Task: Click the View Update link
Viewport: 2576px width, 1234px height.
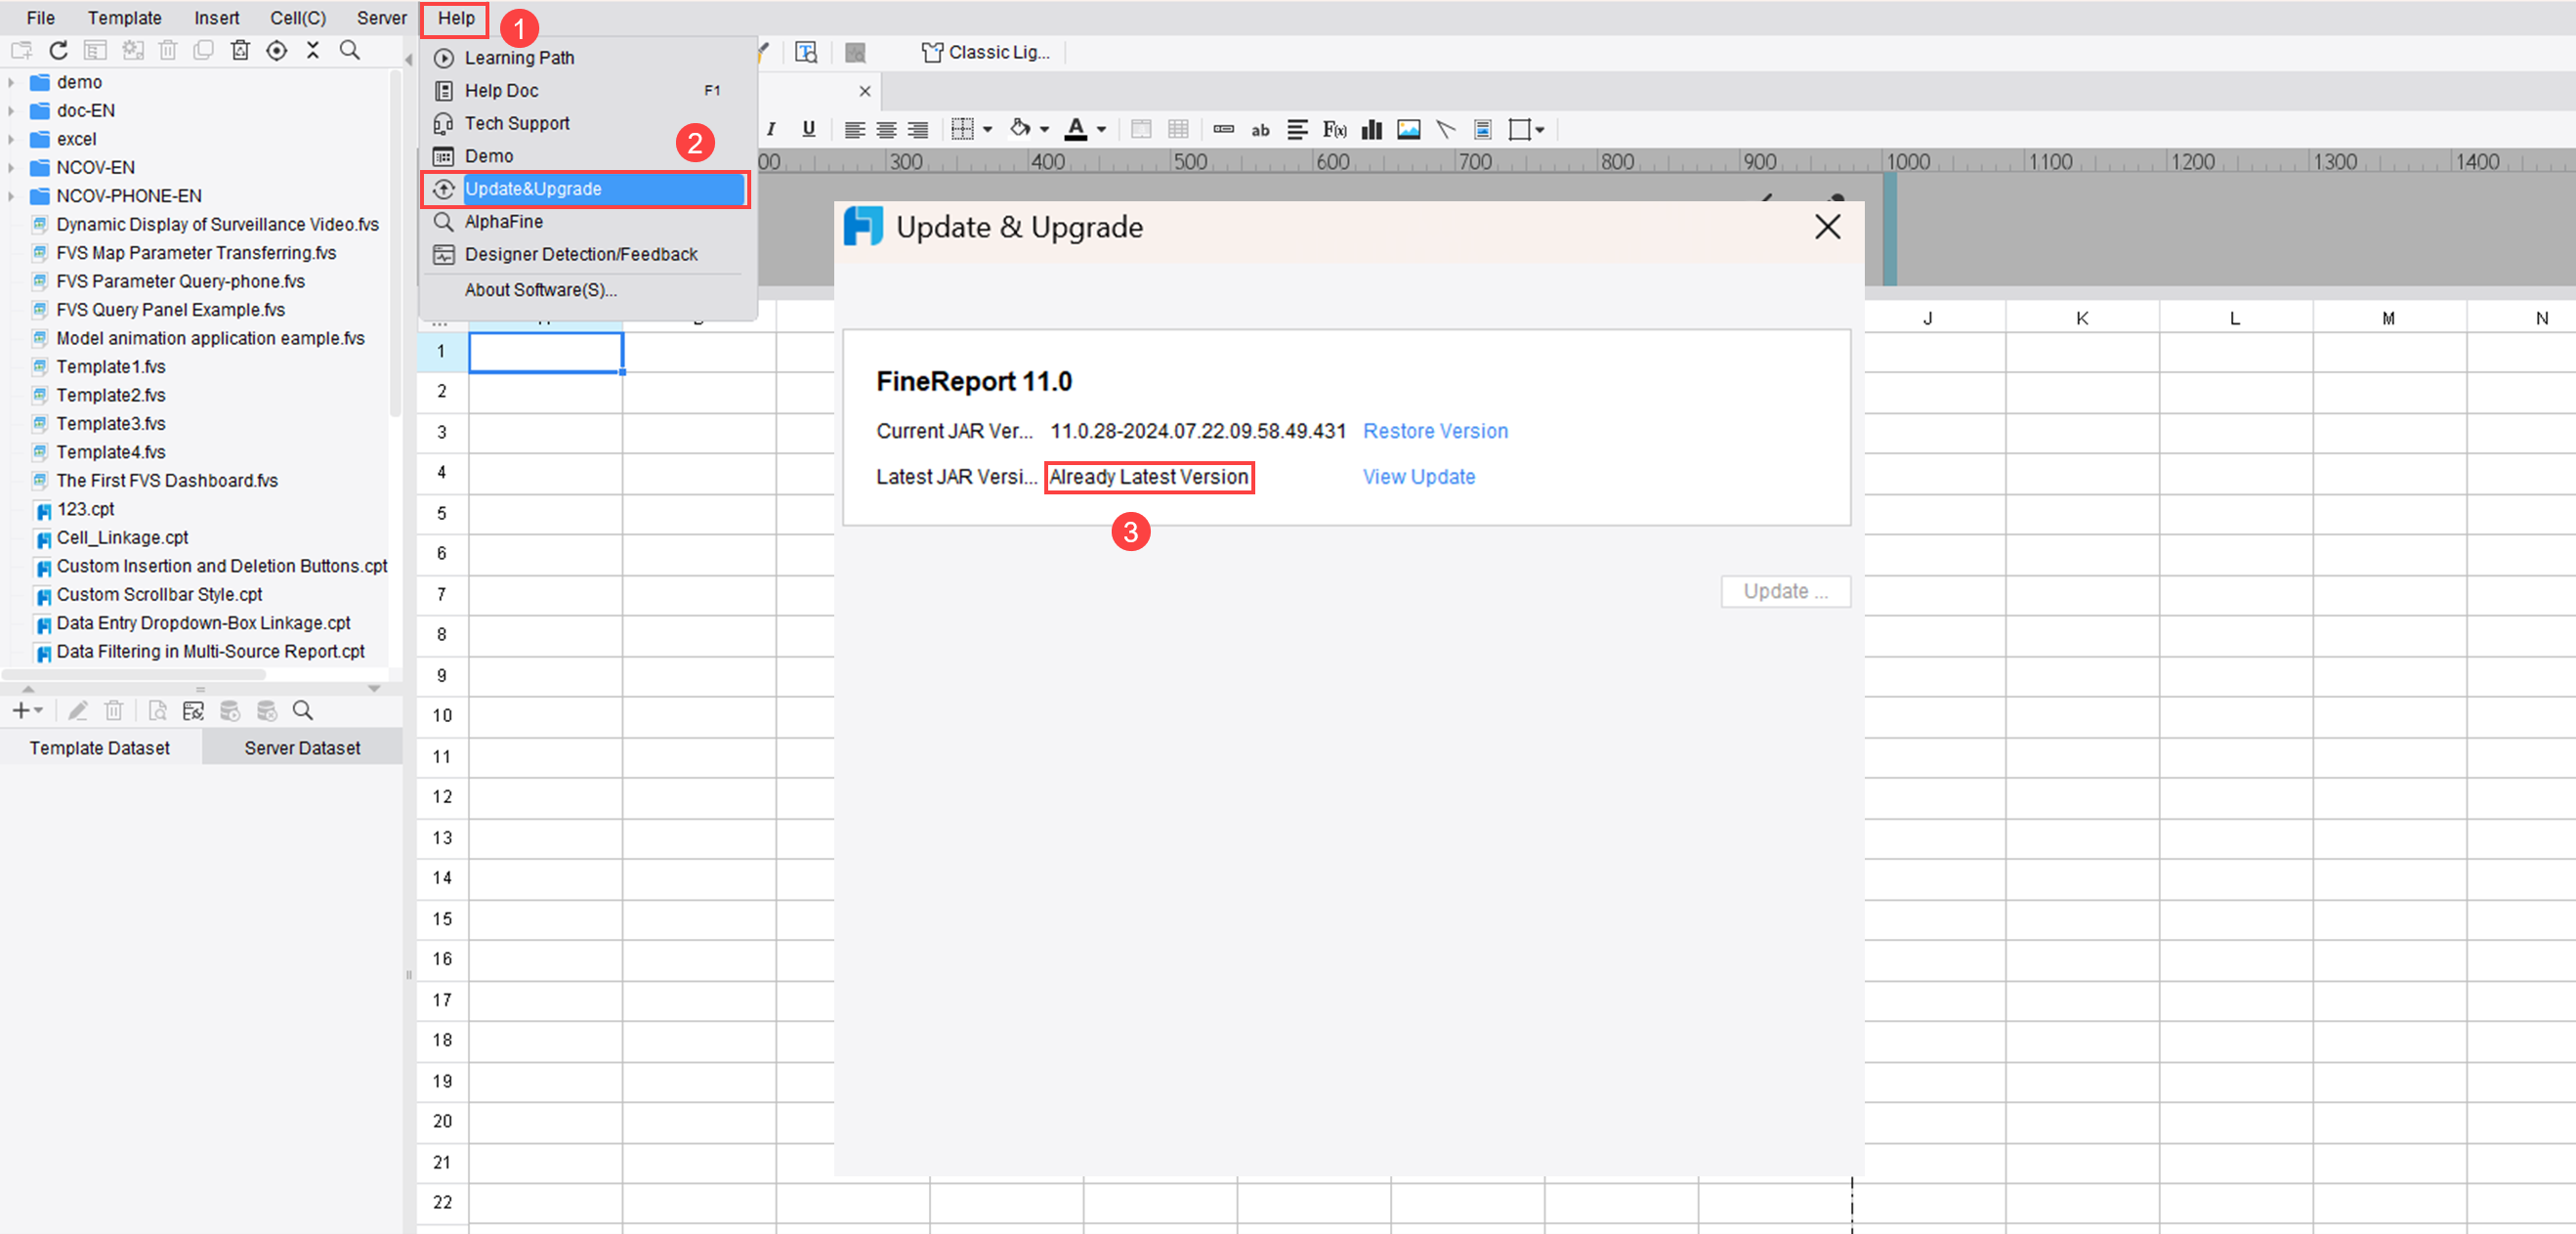Action: (x=1419, y=477)
